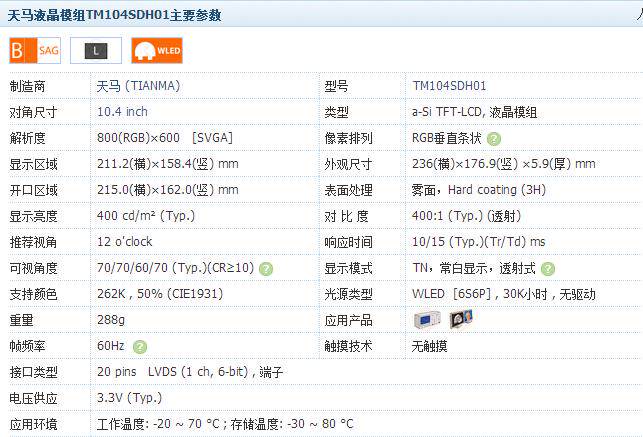Open help icon beside 70/70/60/70 viewing angle
Viewport: 643px width, 437px height.
pos(266,269)
